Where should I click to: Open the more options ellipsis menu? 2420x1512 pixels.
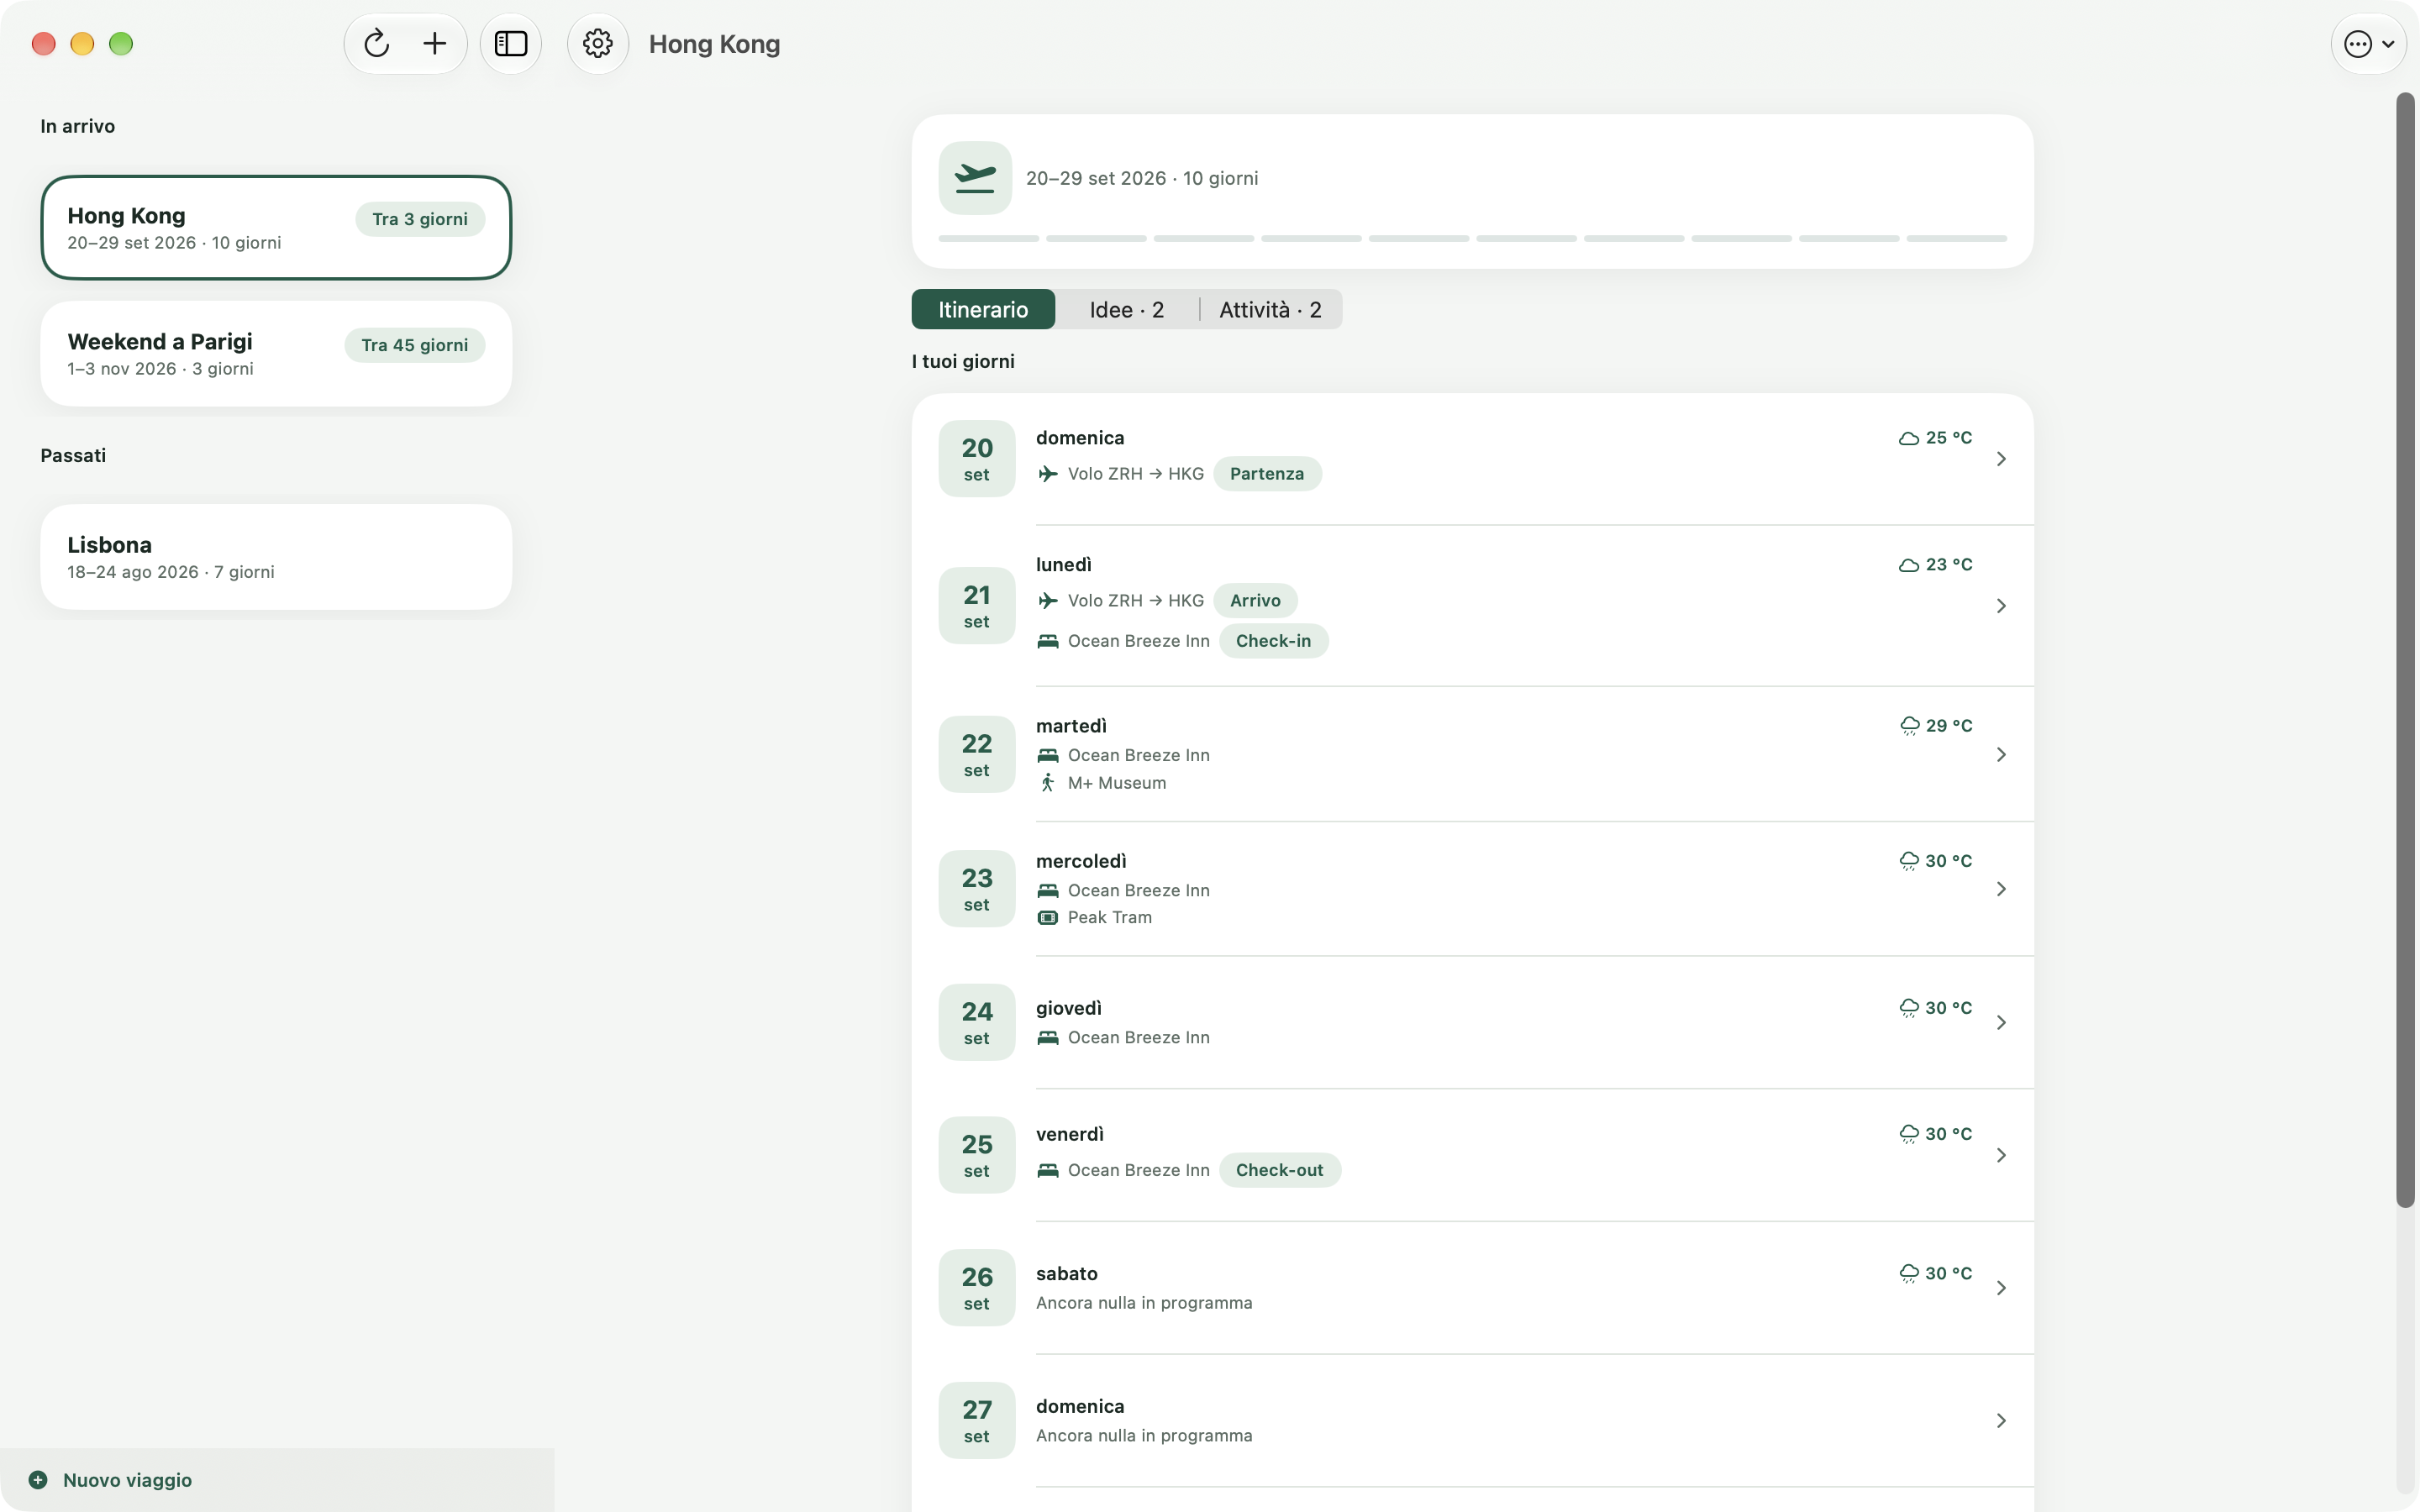point(2368,44)
